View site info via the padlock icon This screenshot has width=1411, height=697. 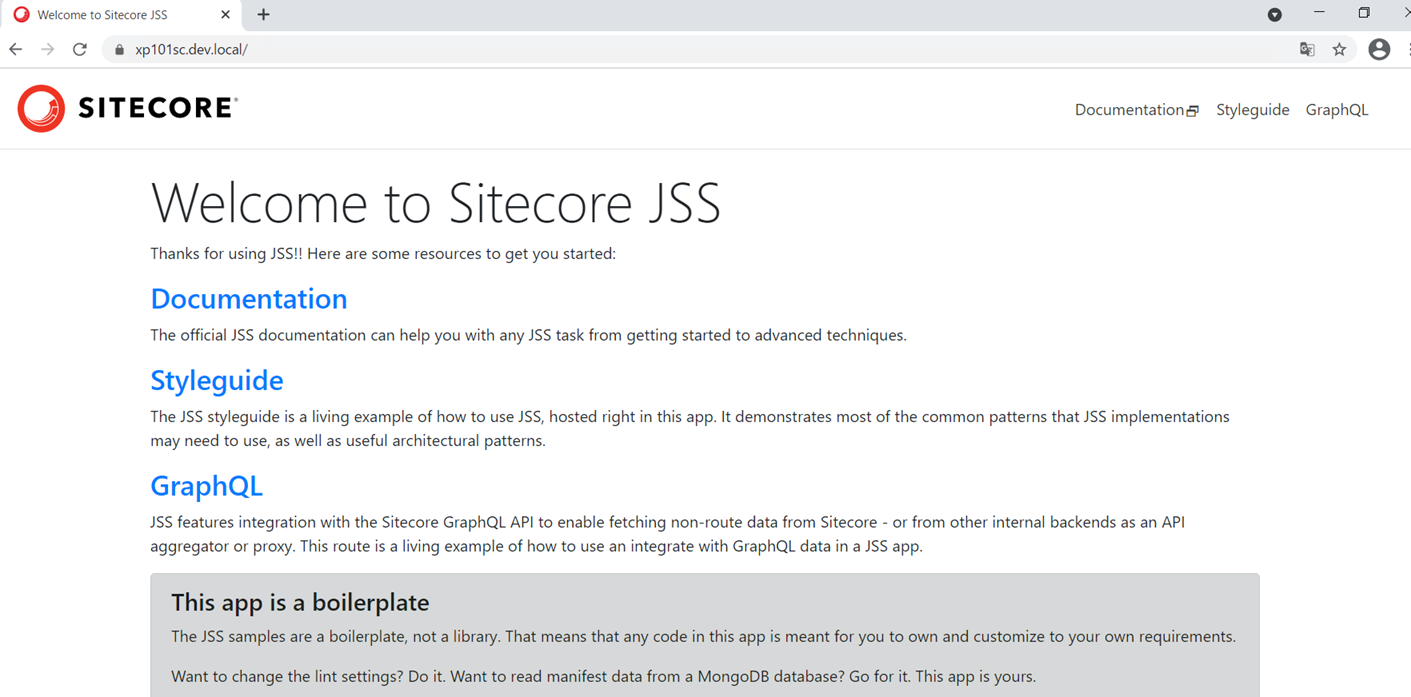(x=119, y=49)
